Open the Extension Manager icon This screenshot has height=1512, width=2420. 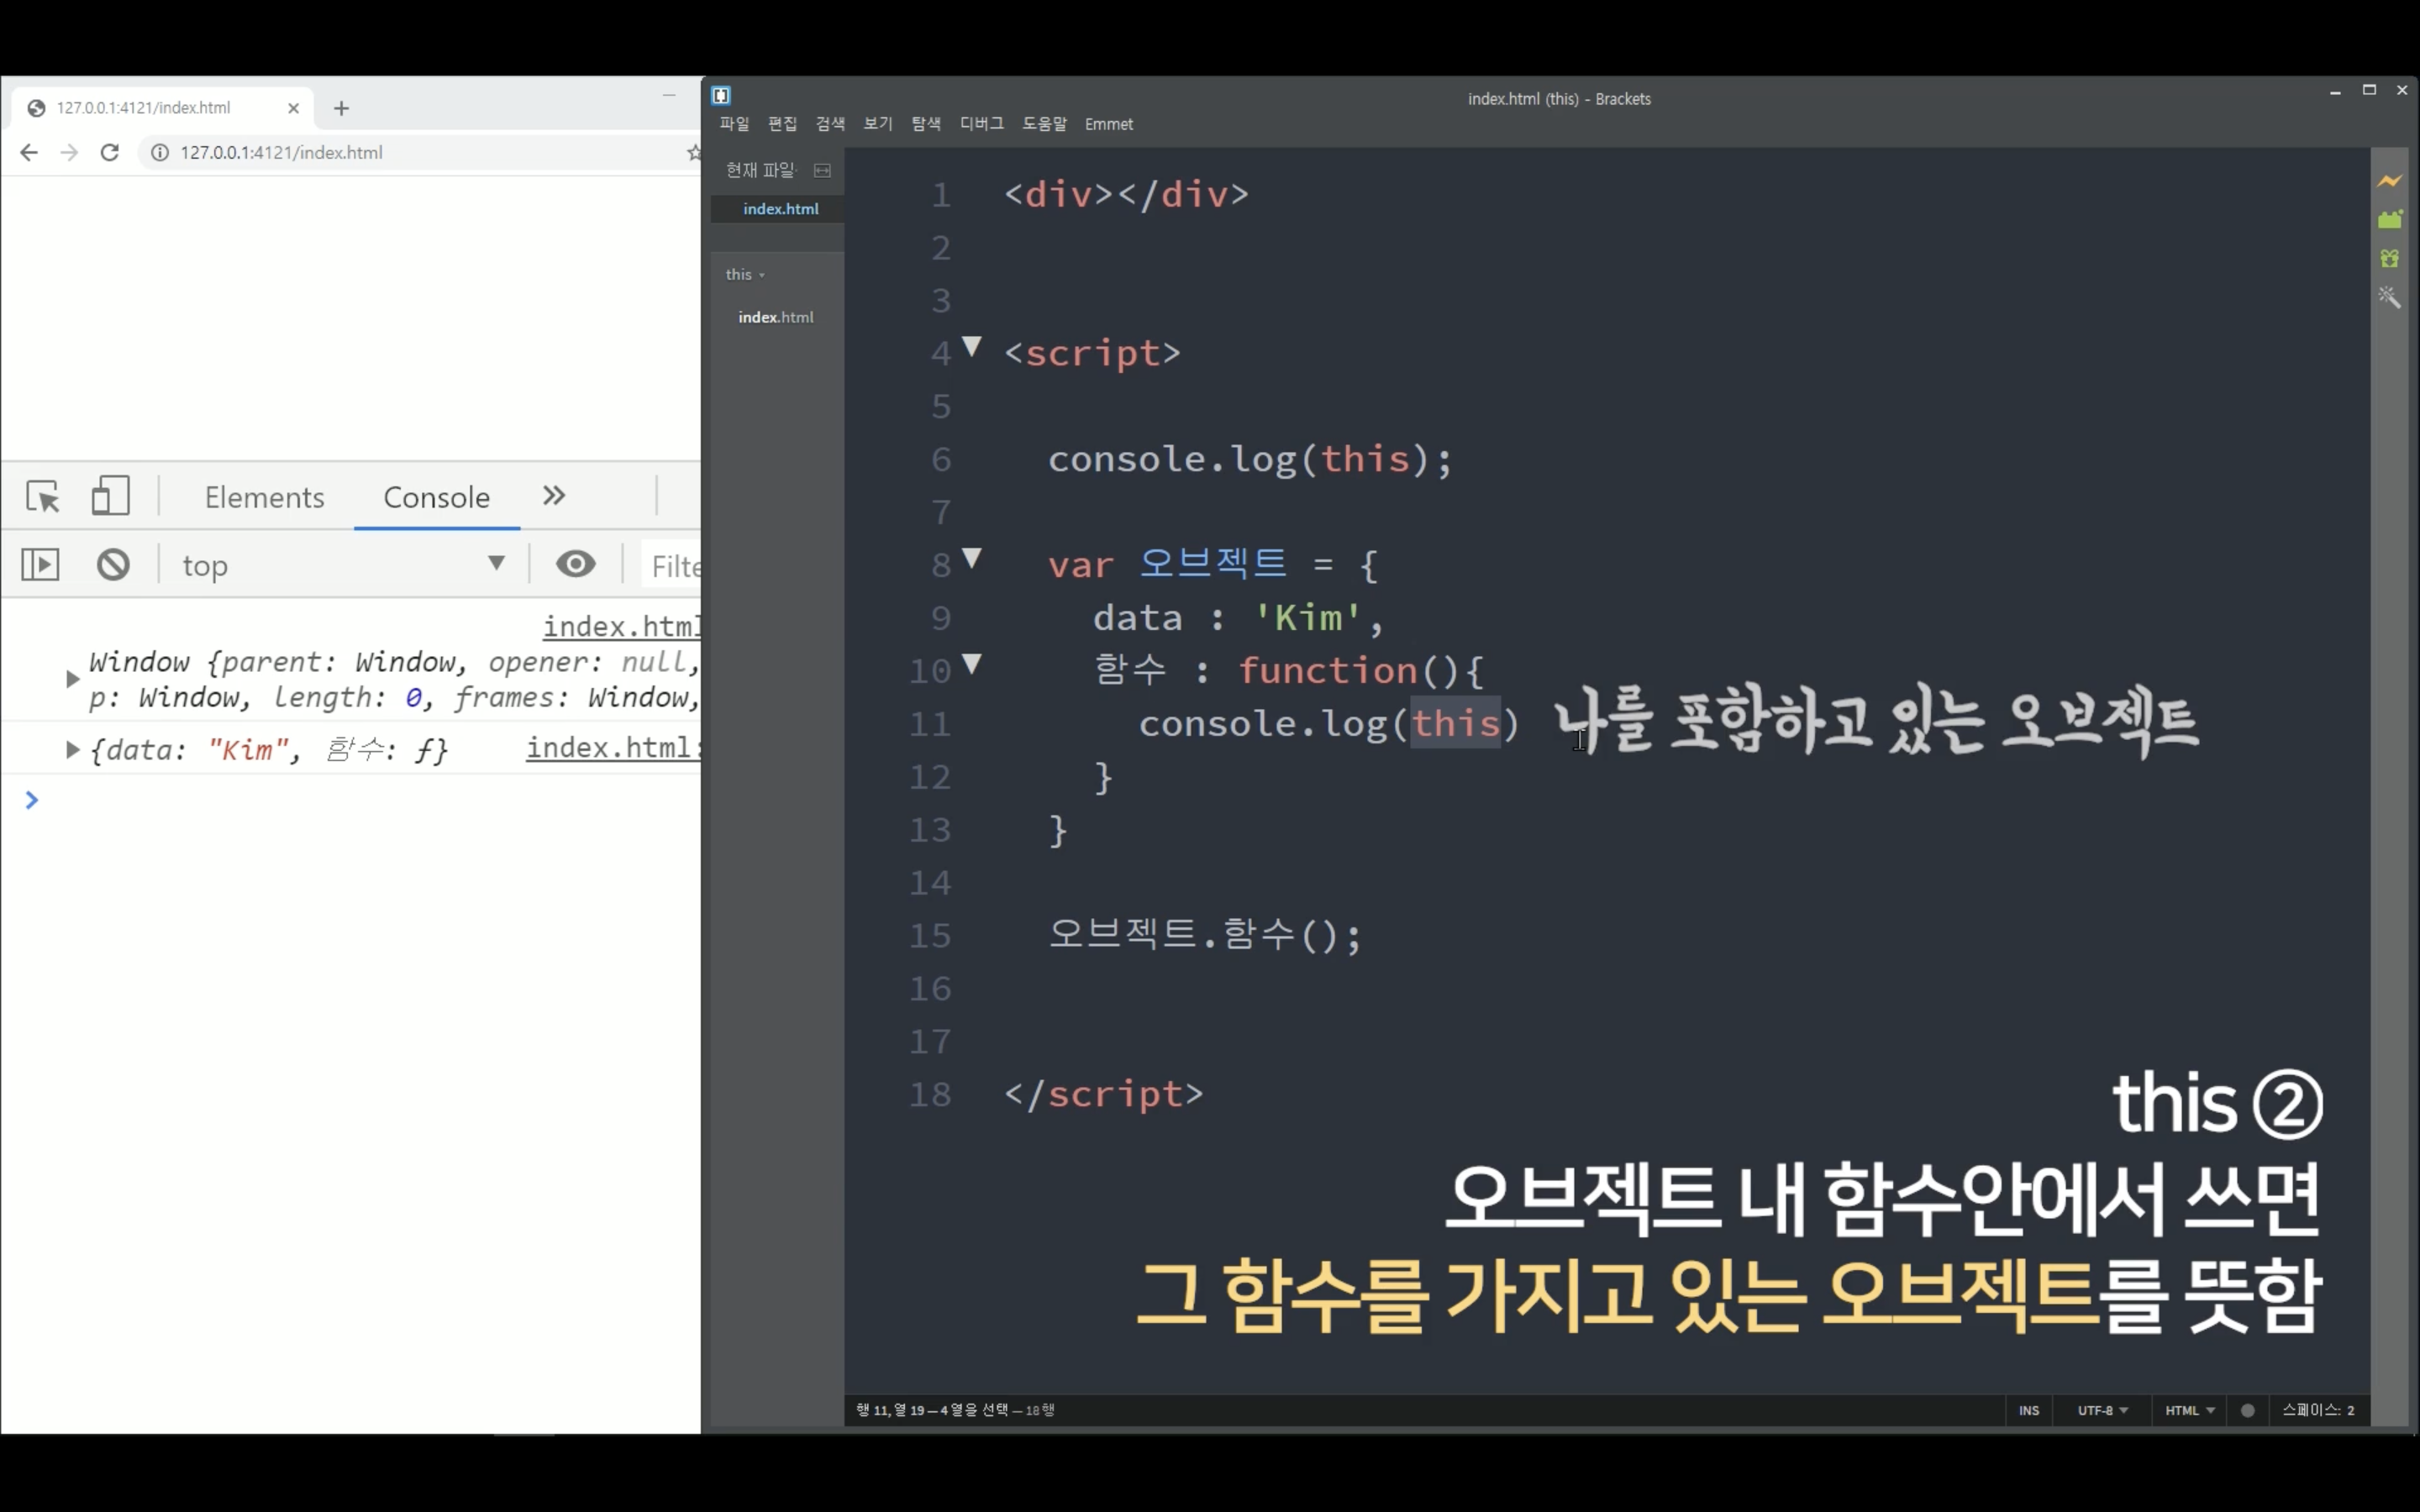(x=2389, y=220)
